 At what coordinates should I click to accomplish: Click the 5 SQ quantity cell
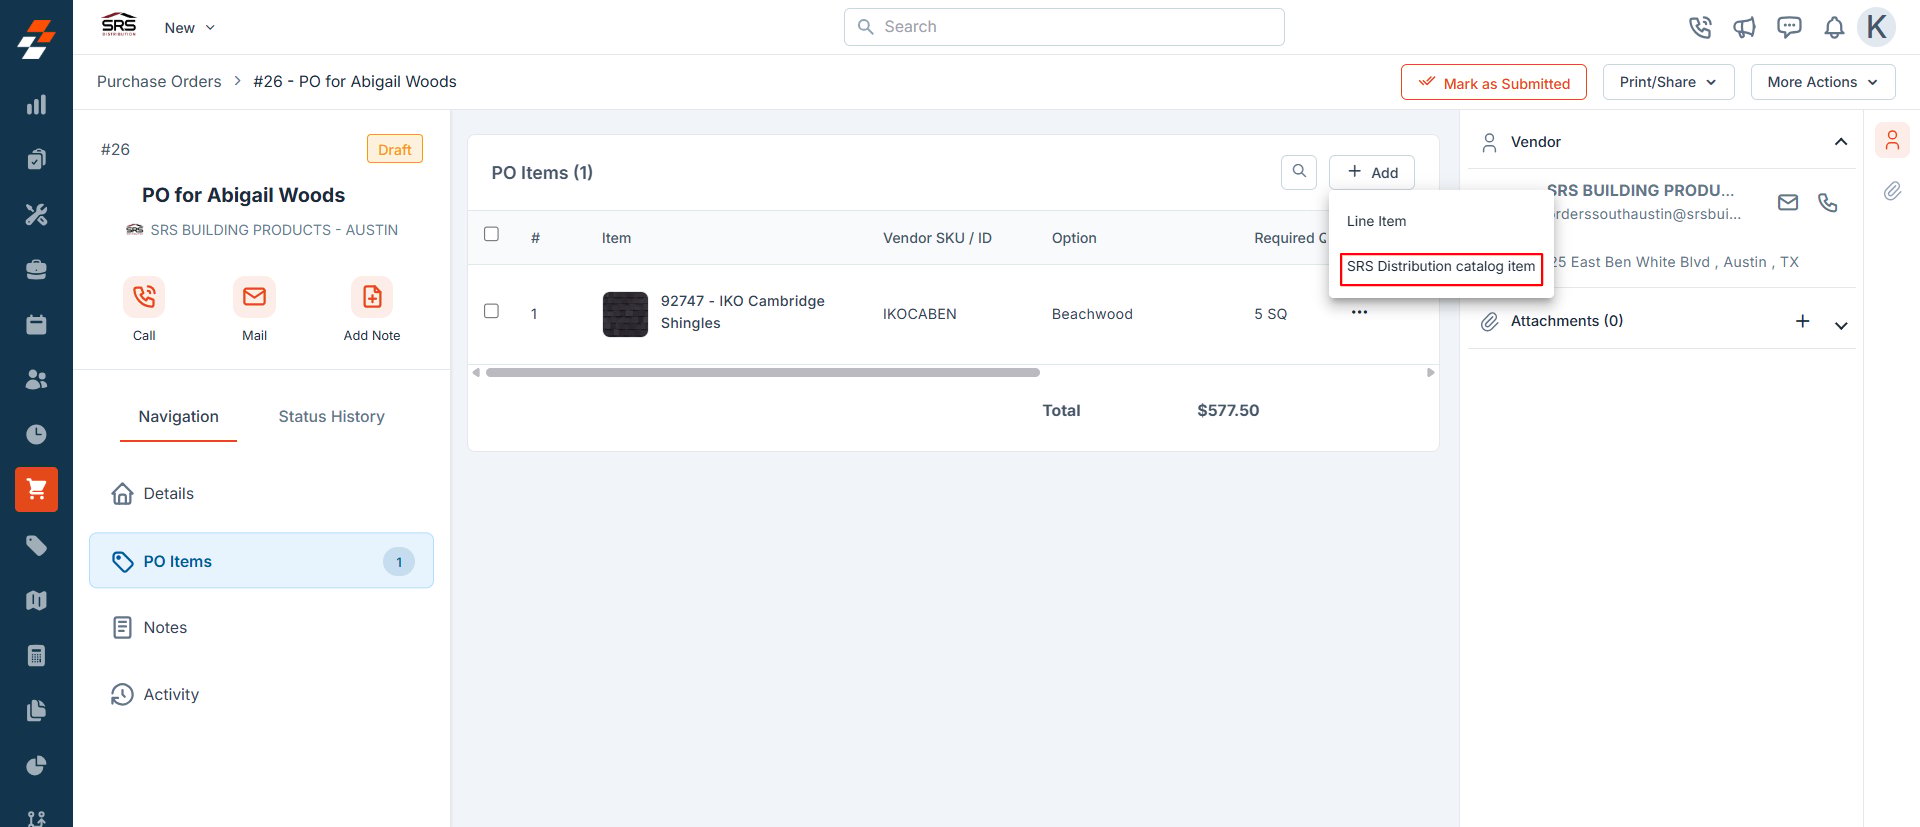click(x=1271, y=314)
